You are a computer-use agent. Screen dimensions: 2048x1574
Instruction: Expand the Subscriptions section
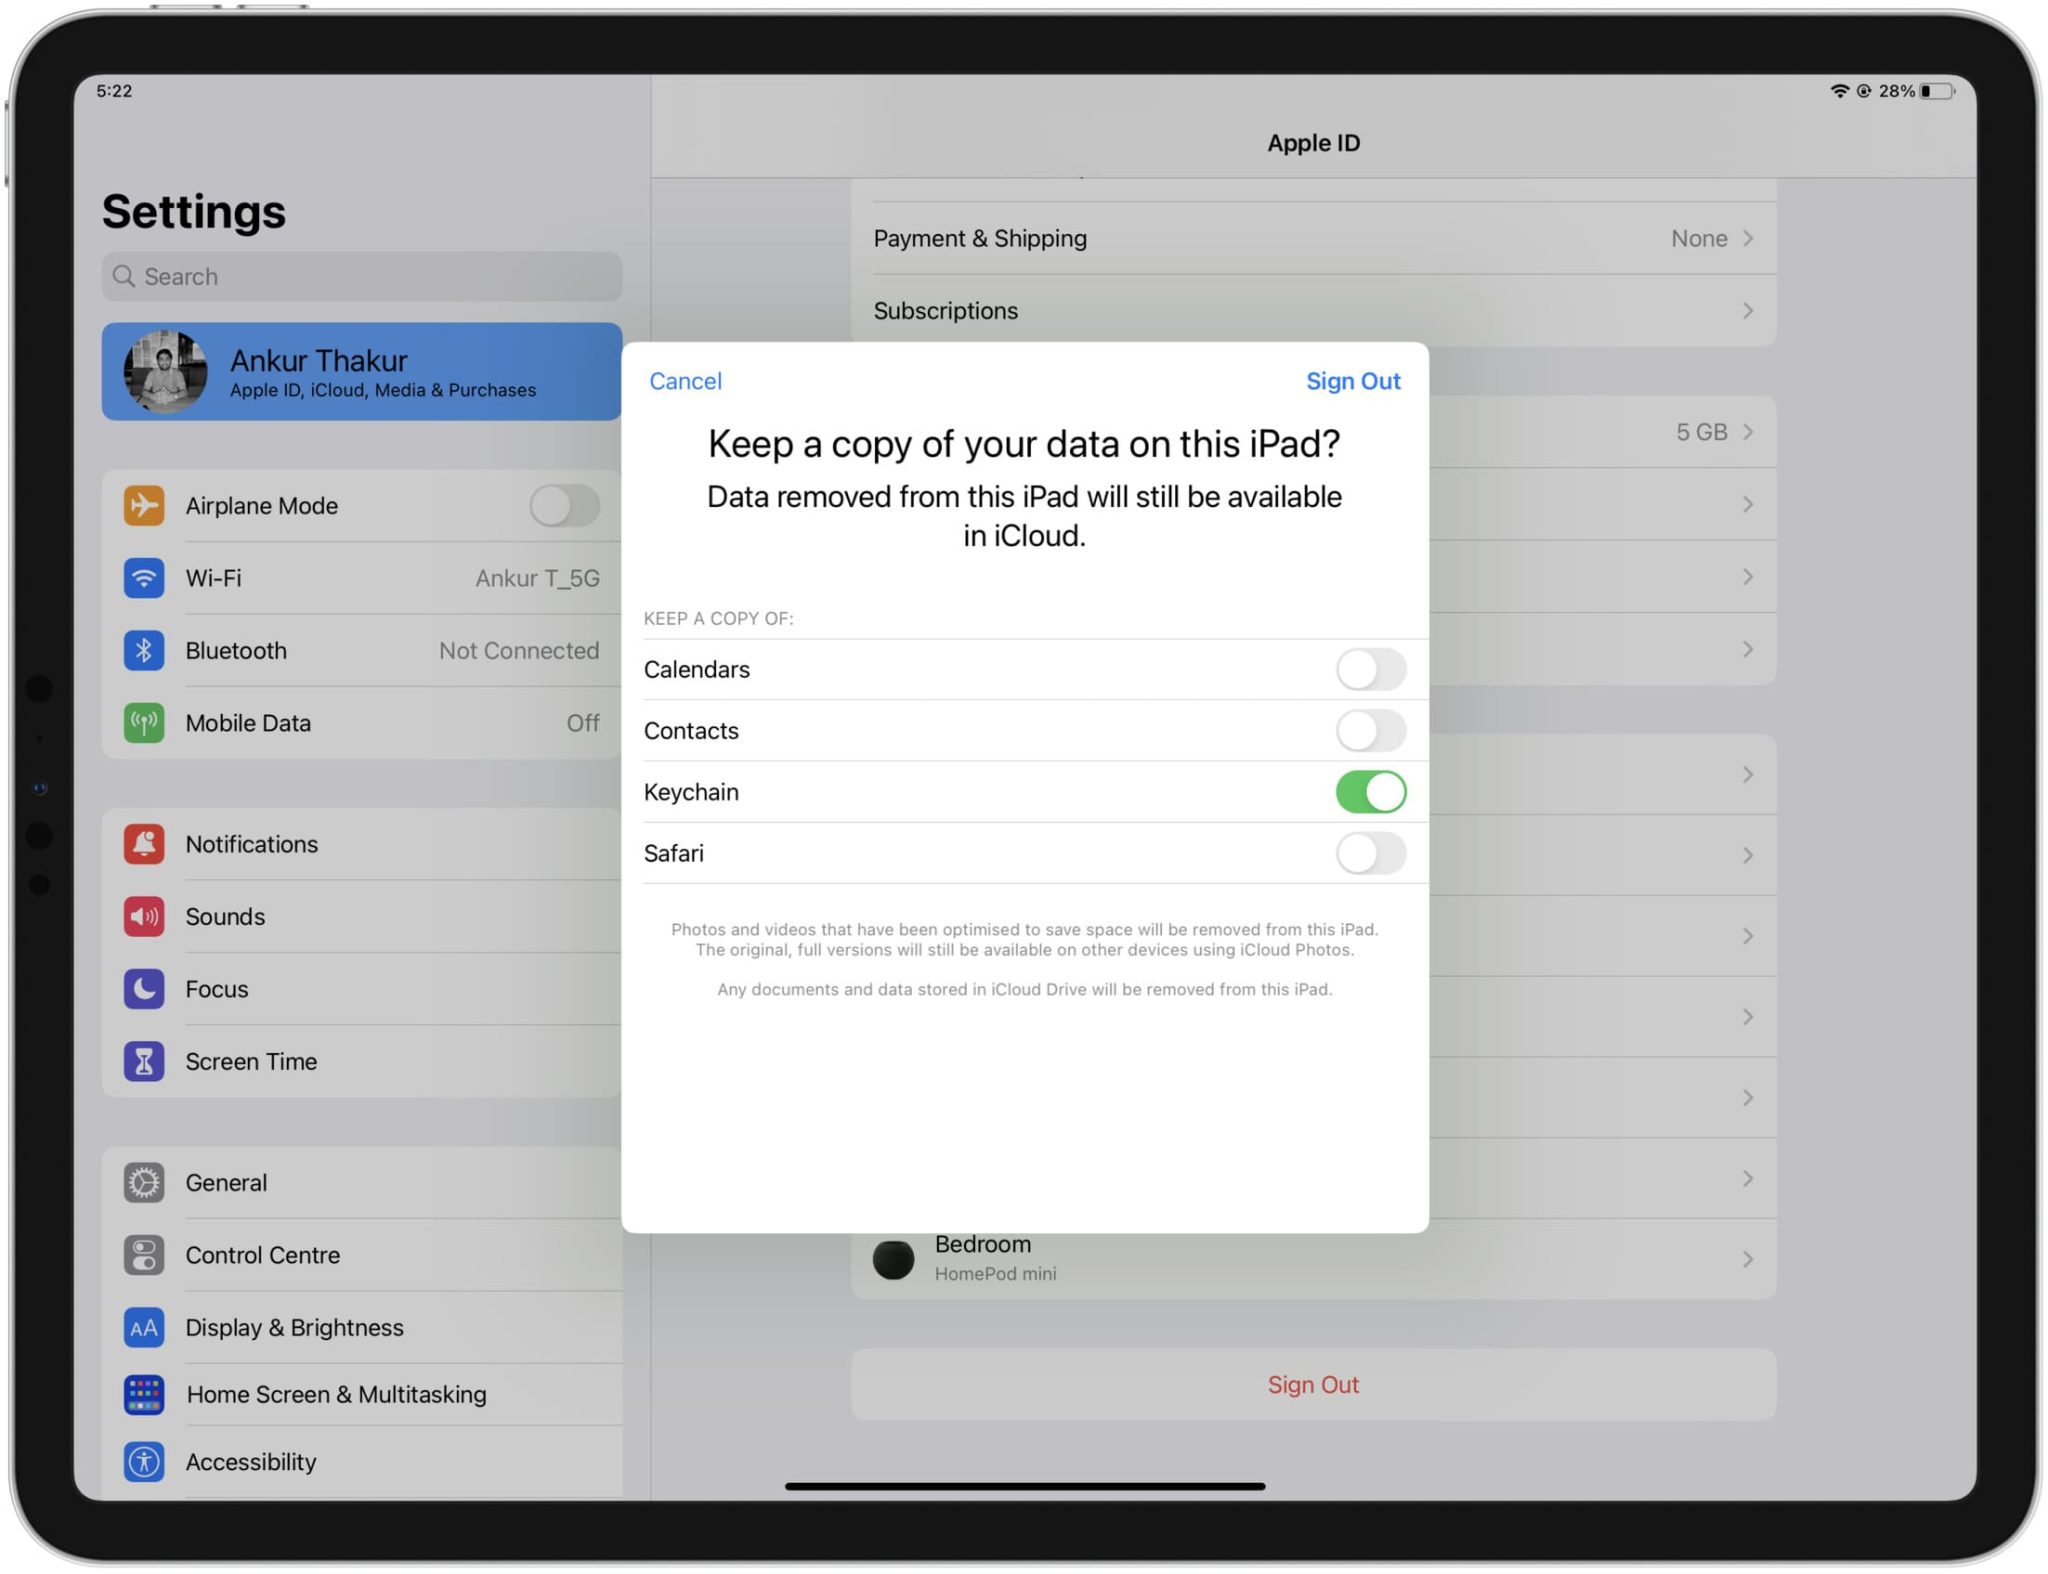point(1312,311)
